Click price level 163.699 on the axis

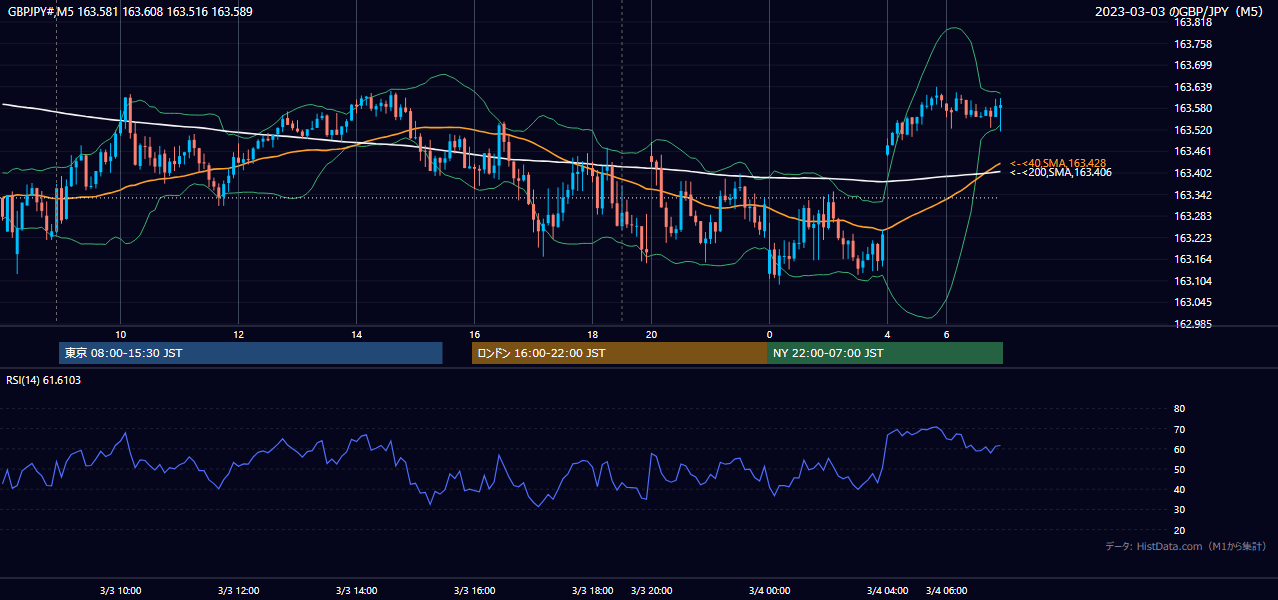click(1193, 65)
